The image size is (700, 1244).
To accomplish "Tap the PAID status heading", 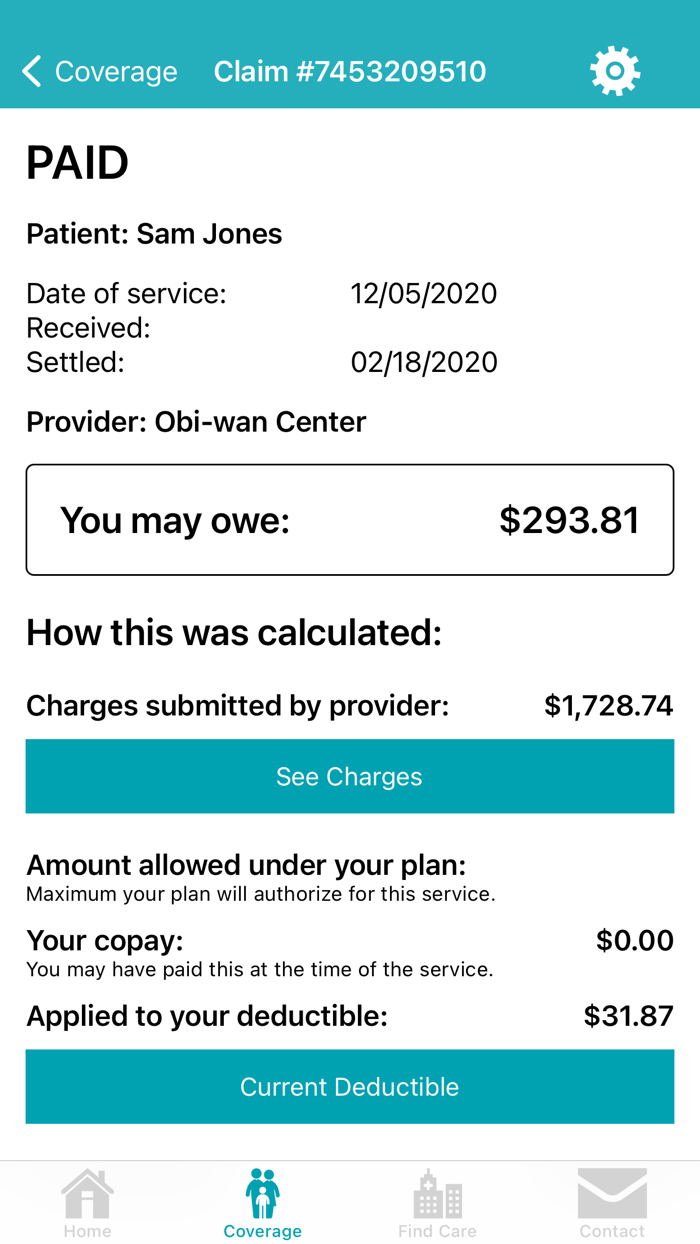I will [x=77, y=163].
